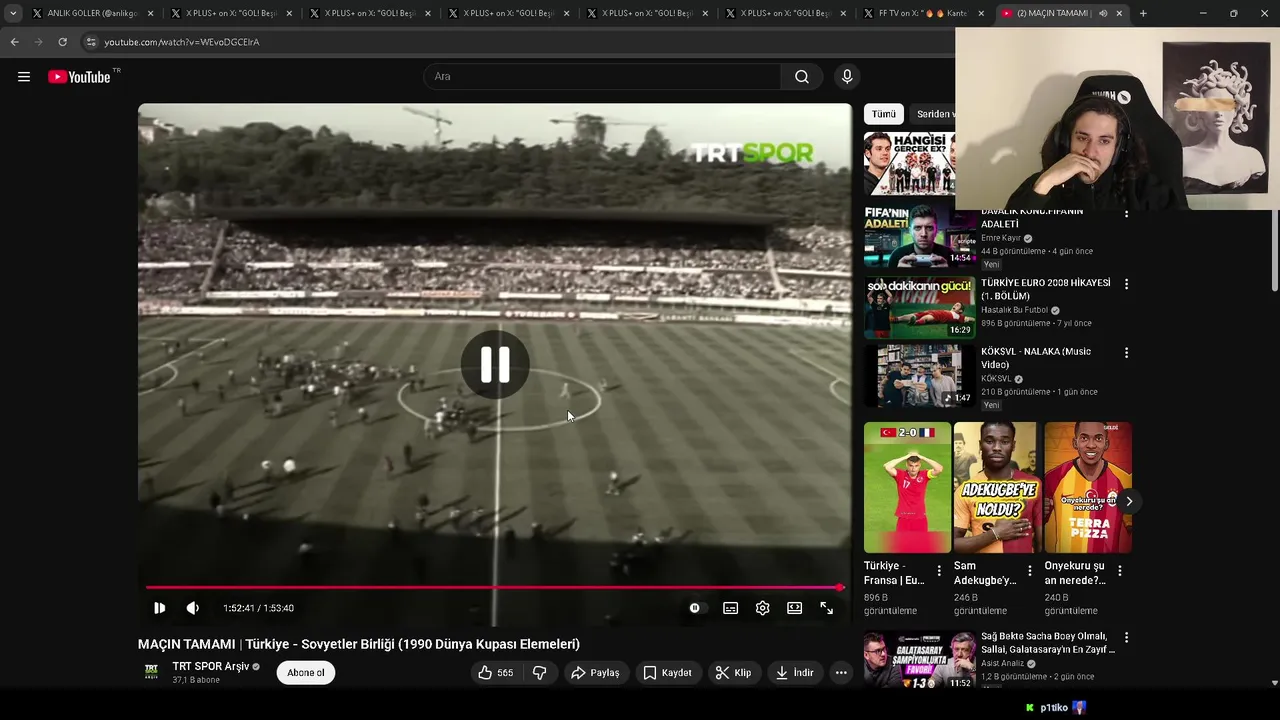
Task: Toggle the autoplay switch in player
Action: 695,608
